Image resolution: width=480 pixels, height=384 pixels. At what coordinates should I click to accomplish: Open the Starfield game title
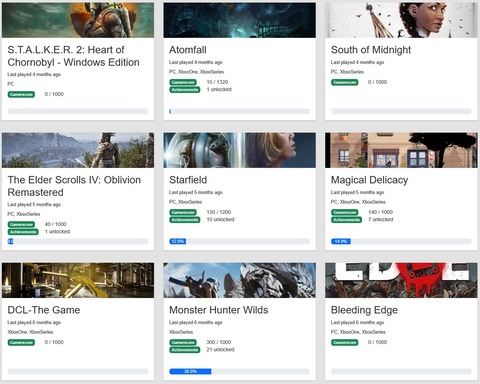(x=188, y=180)
